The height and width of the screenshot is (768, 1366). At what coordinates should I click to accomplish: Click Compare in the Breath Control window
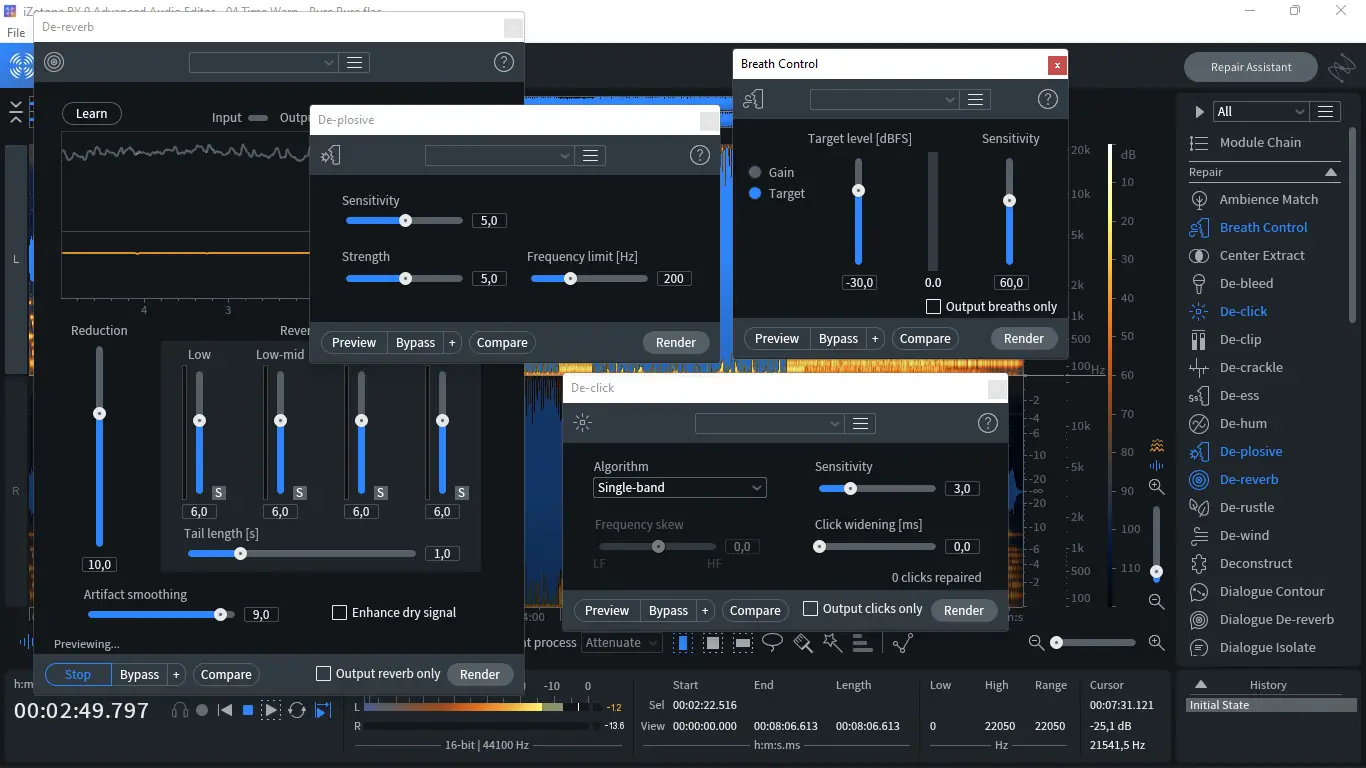[925, 338]
